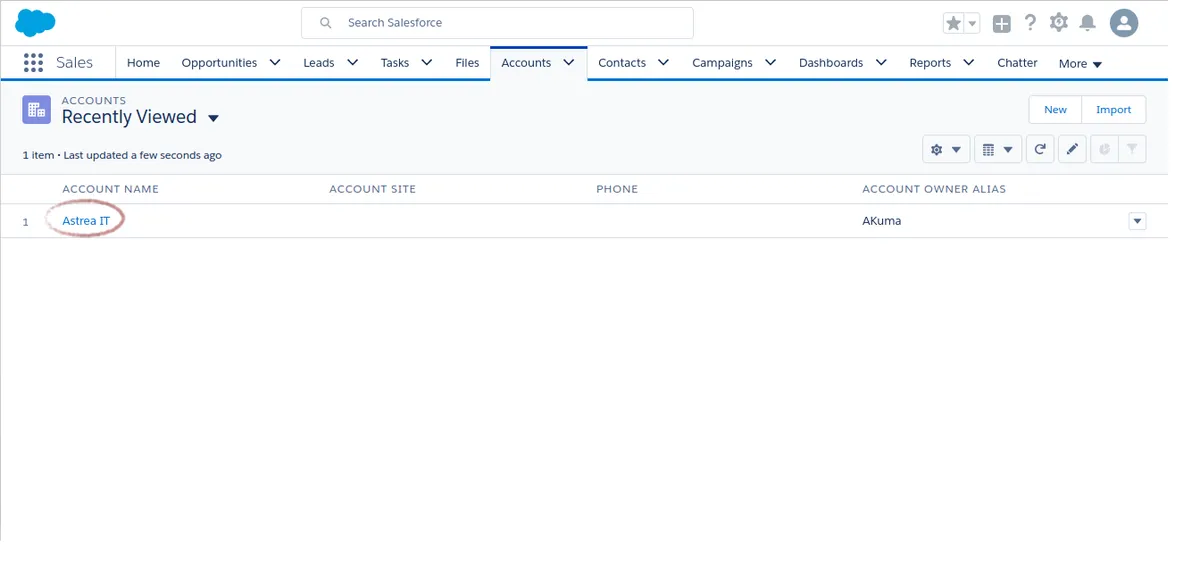Click the charts icon button
Screen dimensions: 1200x571
click(1104, 149)
